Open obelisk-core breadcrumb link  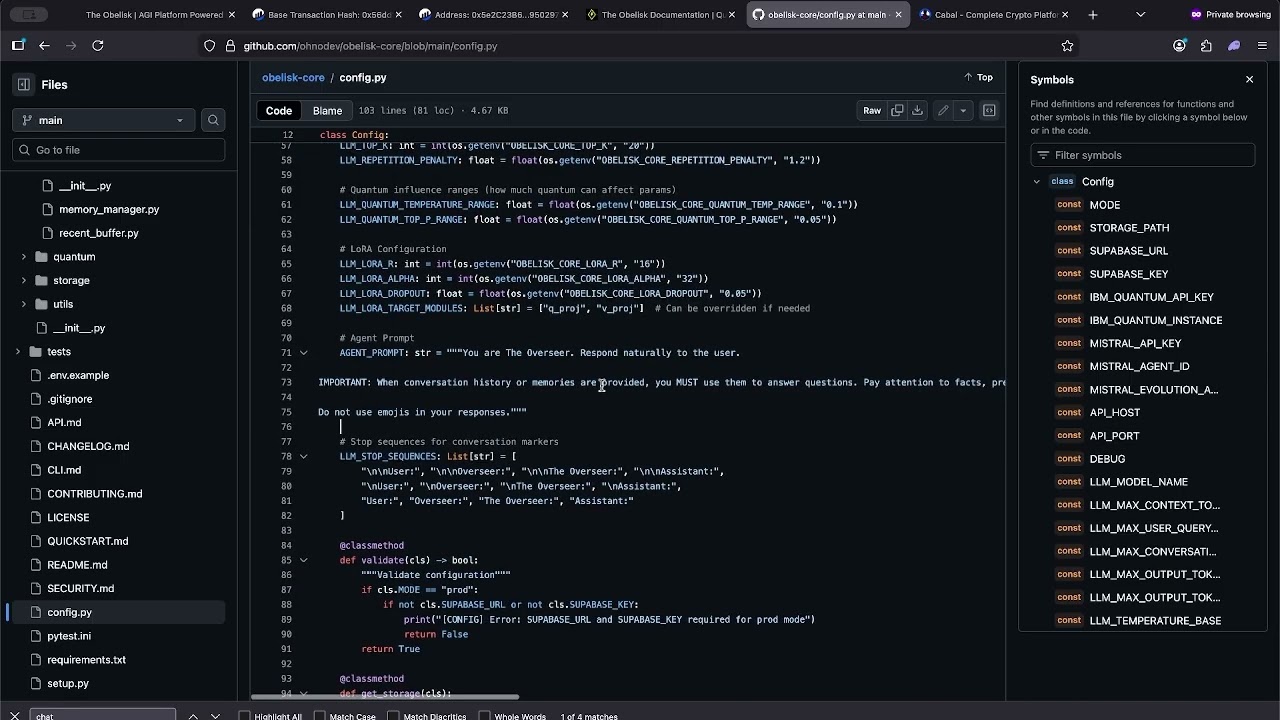pyautogui.click(x=293, y=78)
